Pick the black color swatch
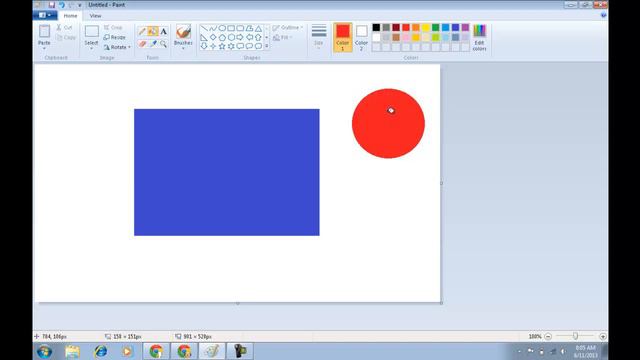640x360 pixels. tap(376, 27)
